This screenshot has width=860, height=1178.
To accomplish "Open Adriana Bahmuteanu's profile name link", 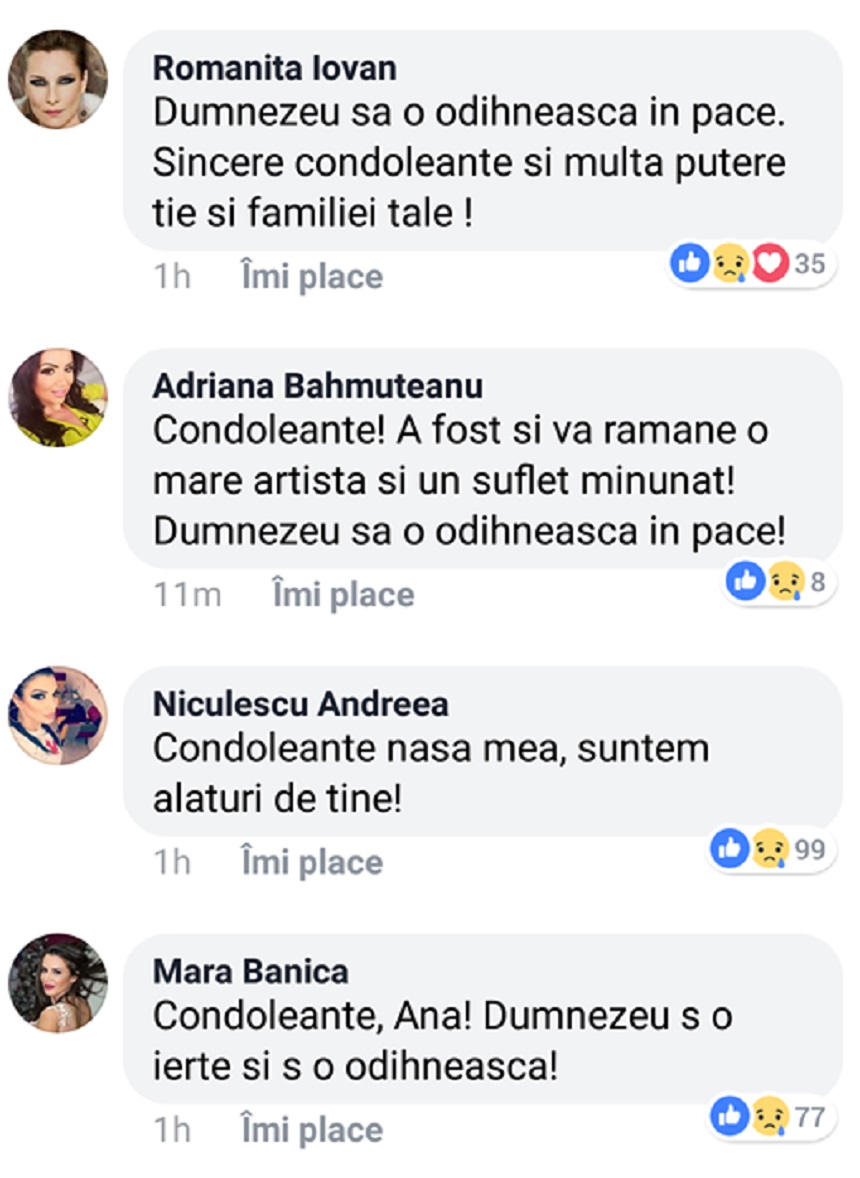I will 317,385.
